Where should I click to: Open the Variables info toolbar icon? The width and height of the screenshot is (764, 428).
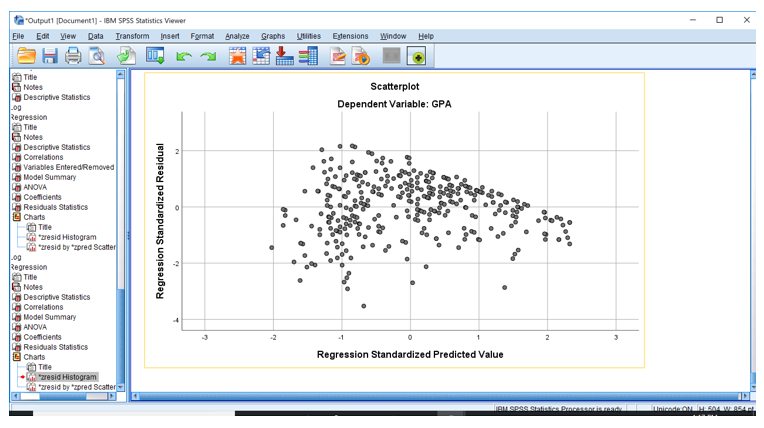pyautogui.click(x=308, y=57)
